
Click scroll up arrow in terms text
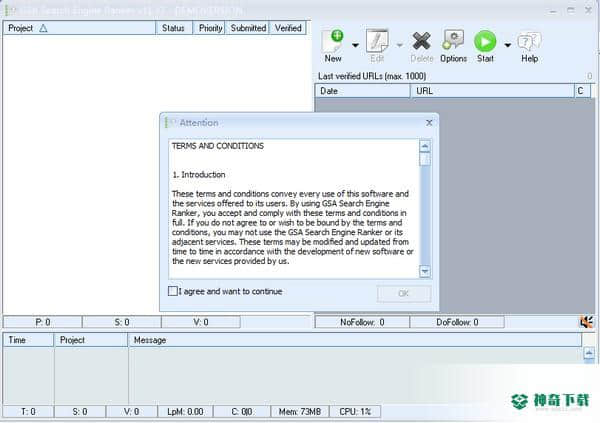[x=425, y=146]
